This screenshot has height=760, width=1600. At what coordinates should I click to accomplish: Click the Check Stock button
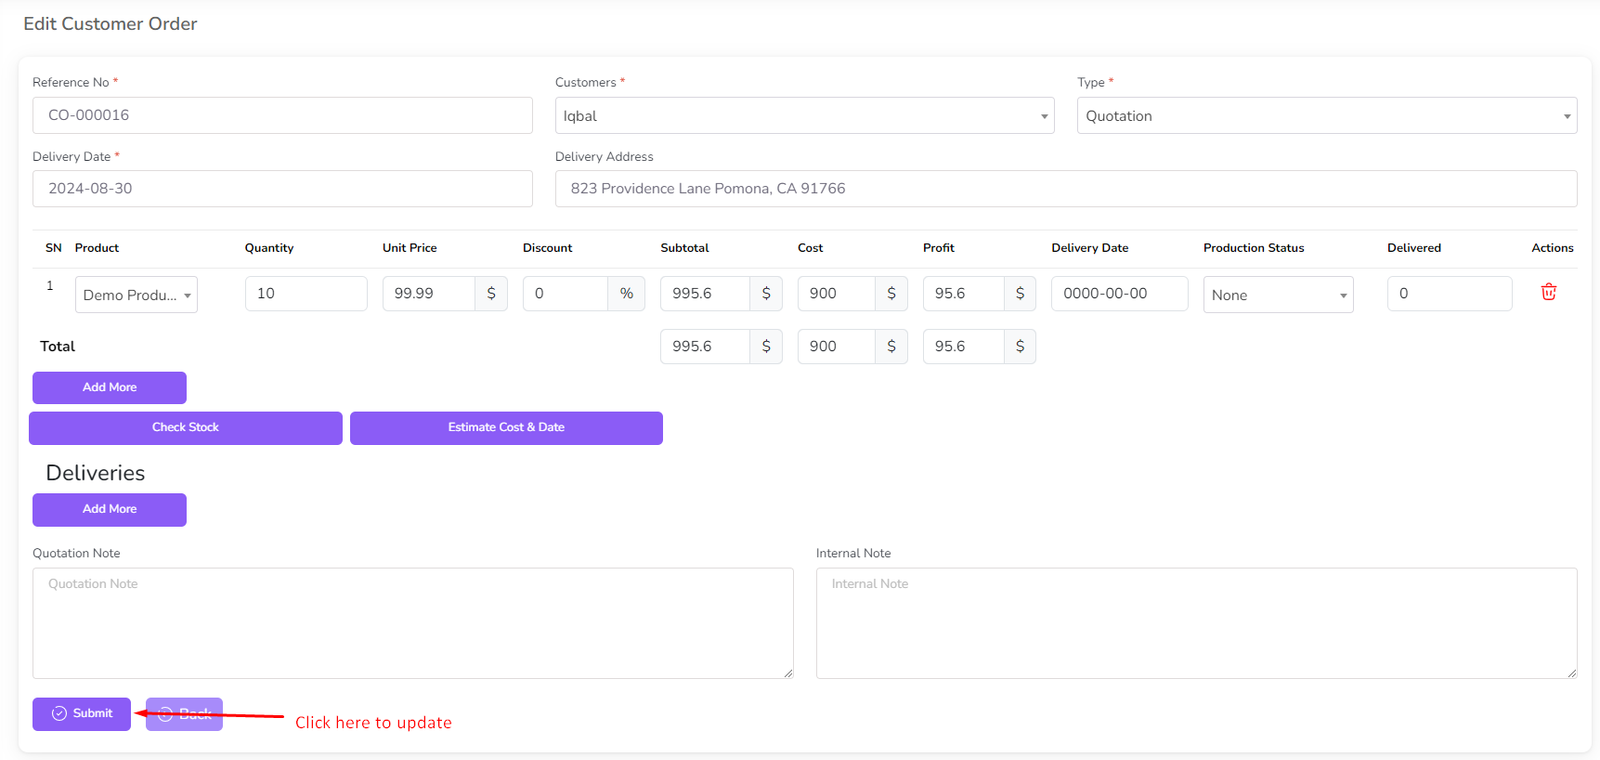(185, 428)
